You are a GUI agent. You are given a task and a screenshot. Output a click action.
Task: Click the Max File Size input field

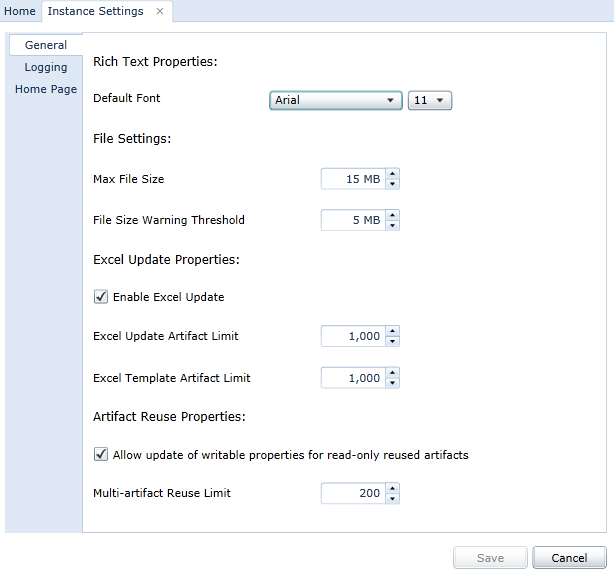click(x=353, y=179)
